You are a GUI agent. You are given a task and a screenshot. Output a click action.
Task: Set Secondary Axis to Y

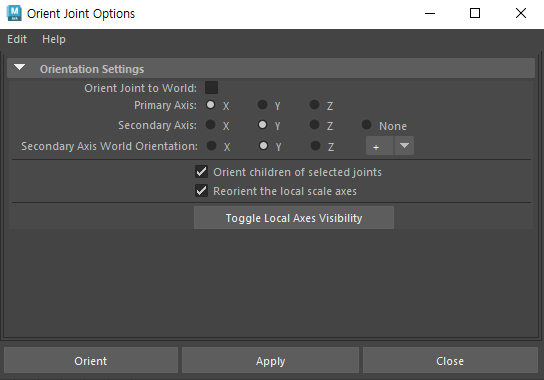(x=263, y=125)
